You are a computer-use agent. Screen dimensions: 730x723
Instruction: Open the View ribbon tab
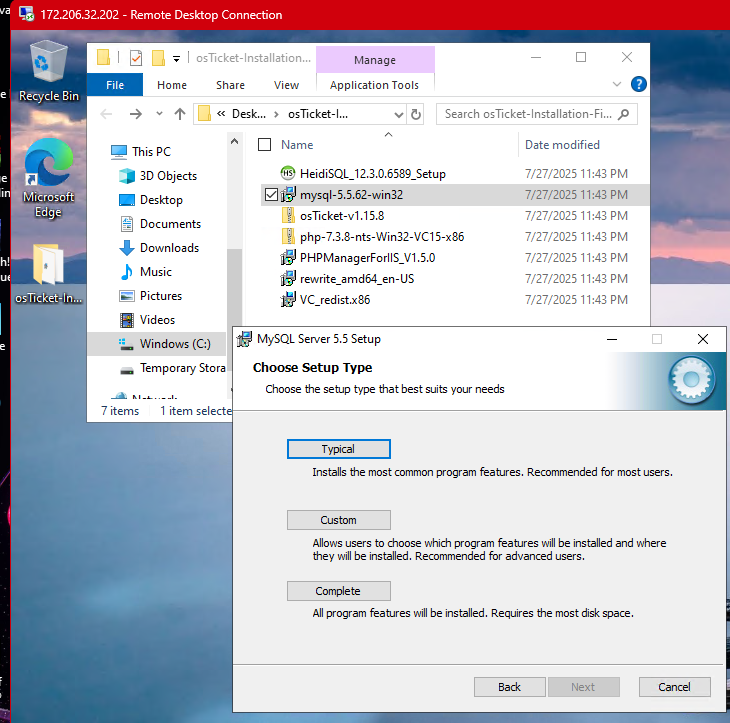pos(286,85)
